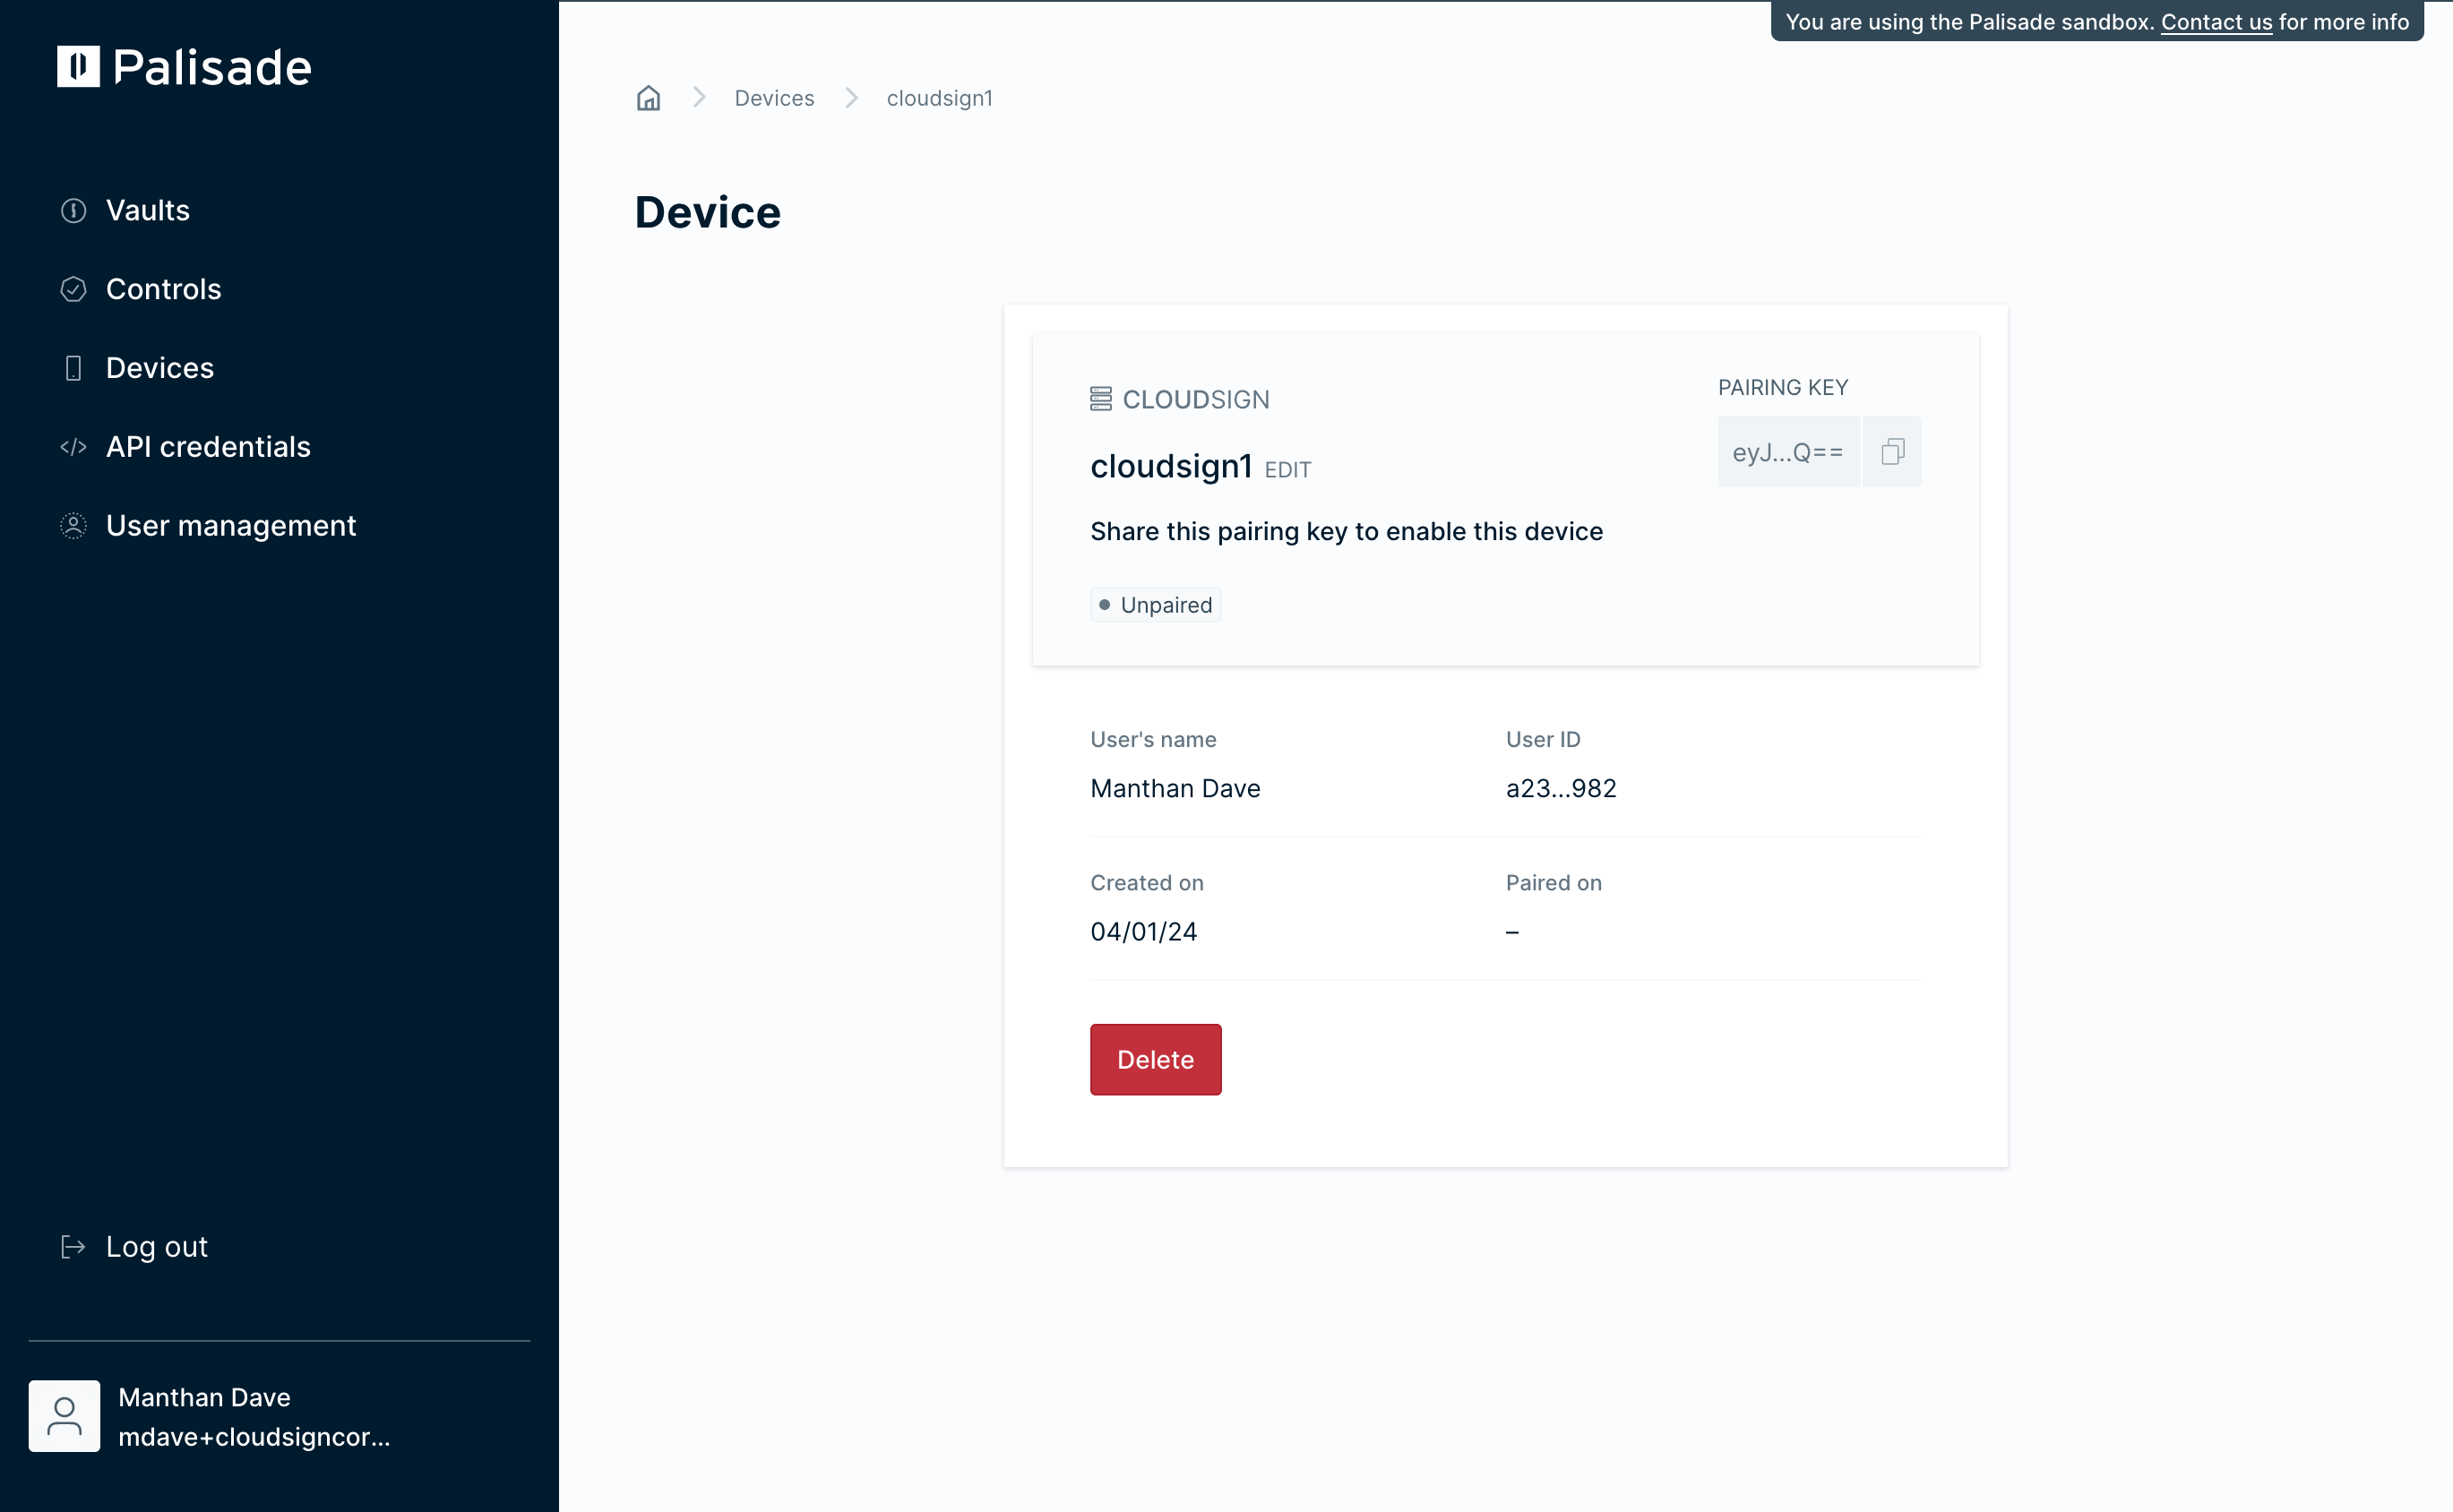Click EDIT next to cloudsign1 name
Image resolution: width=2453 pixels, height=1512 pixels.
tap(1287, 470)
